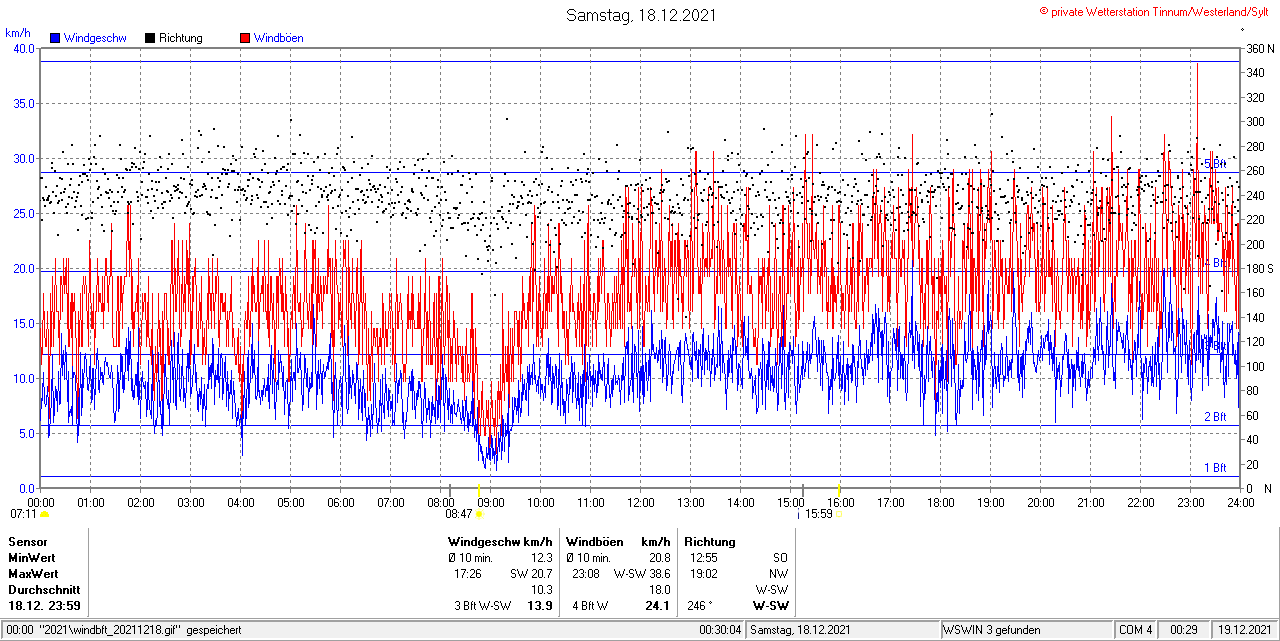Click the 19:02 direction time

[x=703, y=574]
